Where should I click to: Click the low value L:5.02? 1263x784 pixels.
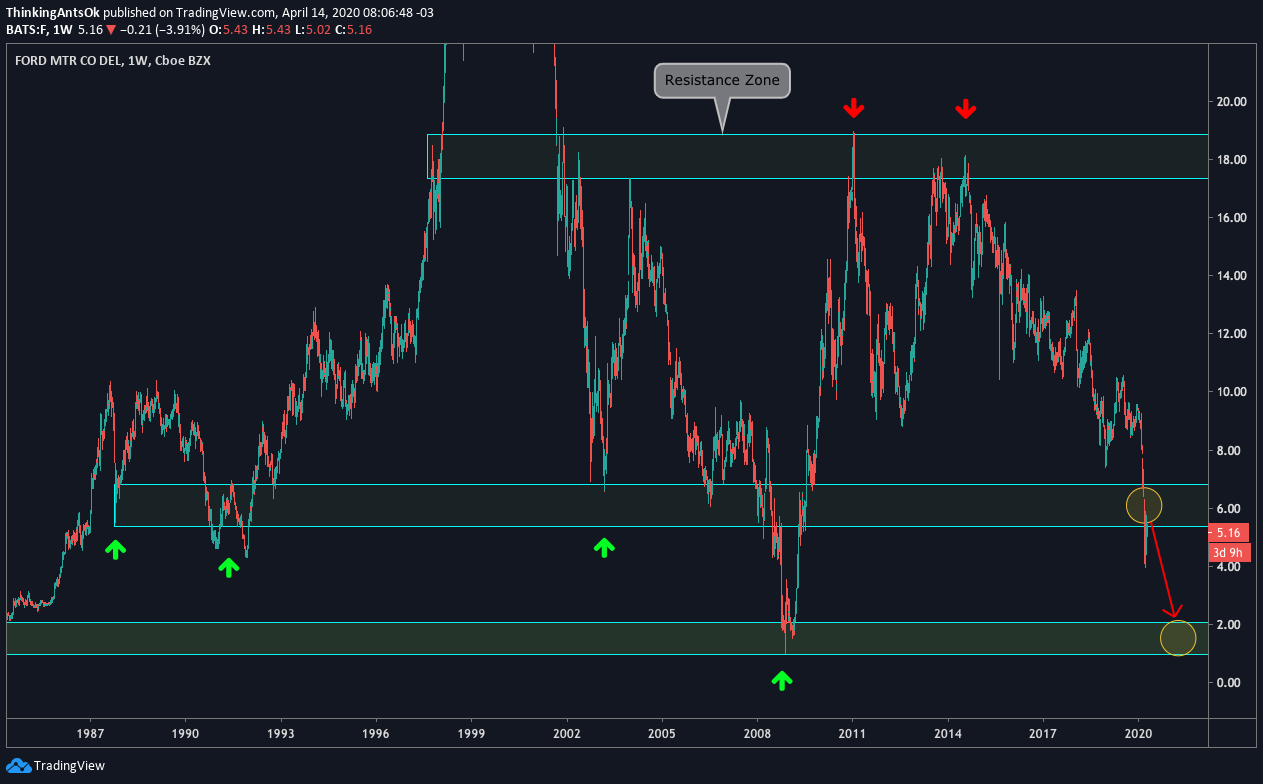tap(313, 30)
